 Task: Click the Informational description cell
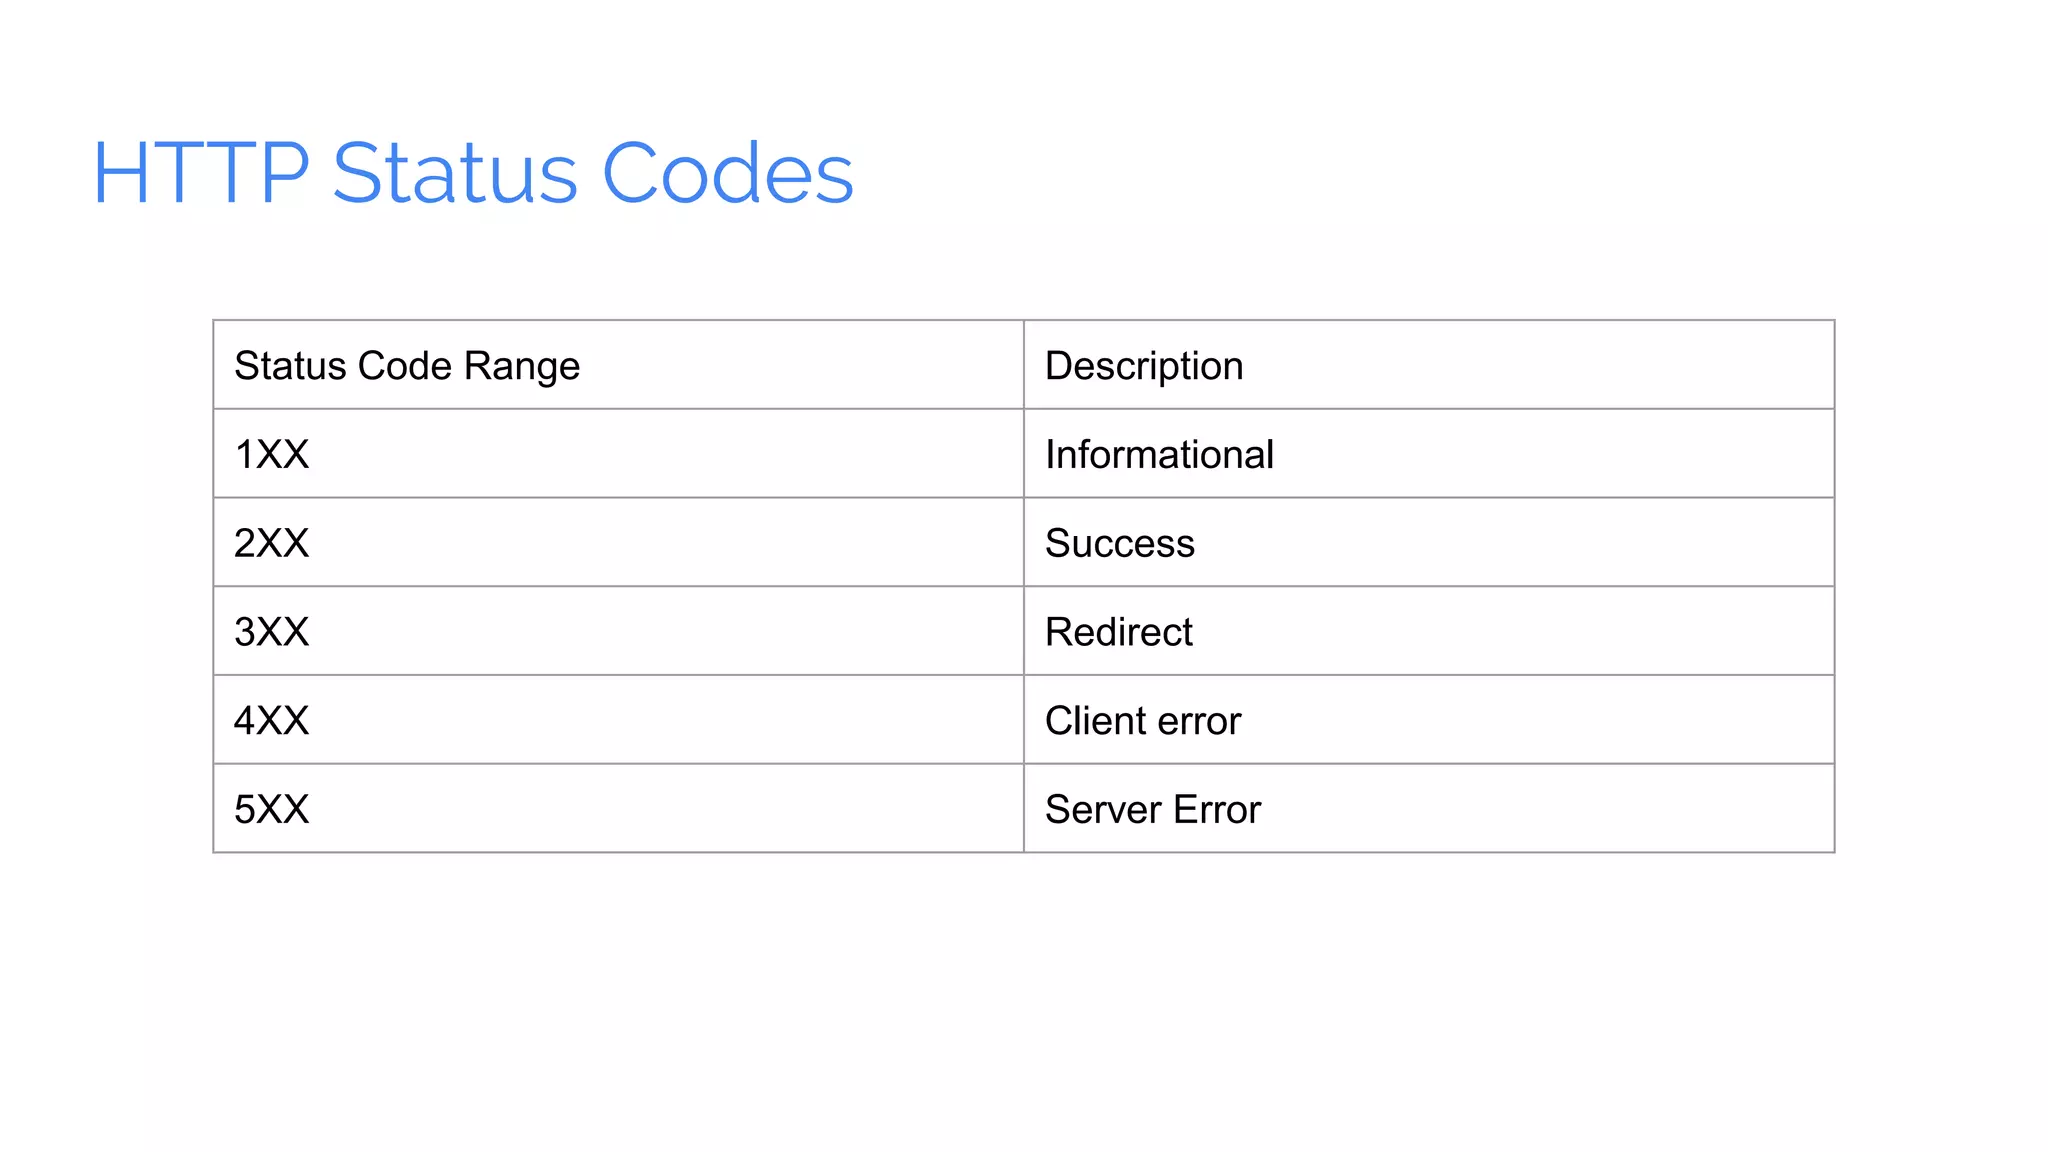(1429, 453)
